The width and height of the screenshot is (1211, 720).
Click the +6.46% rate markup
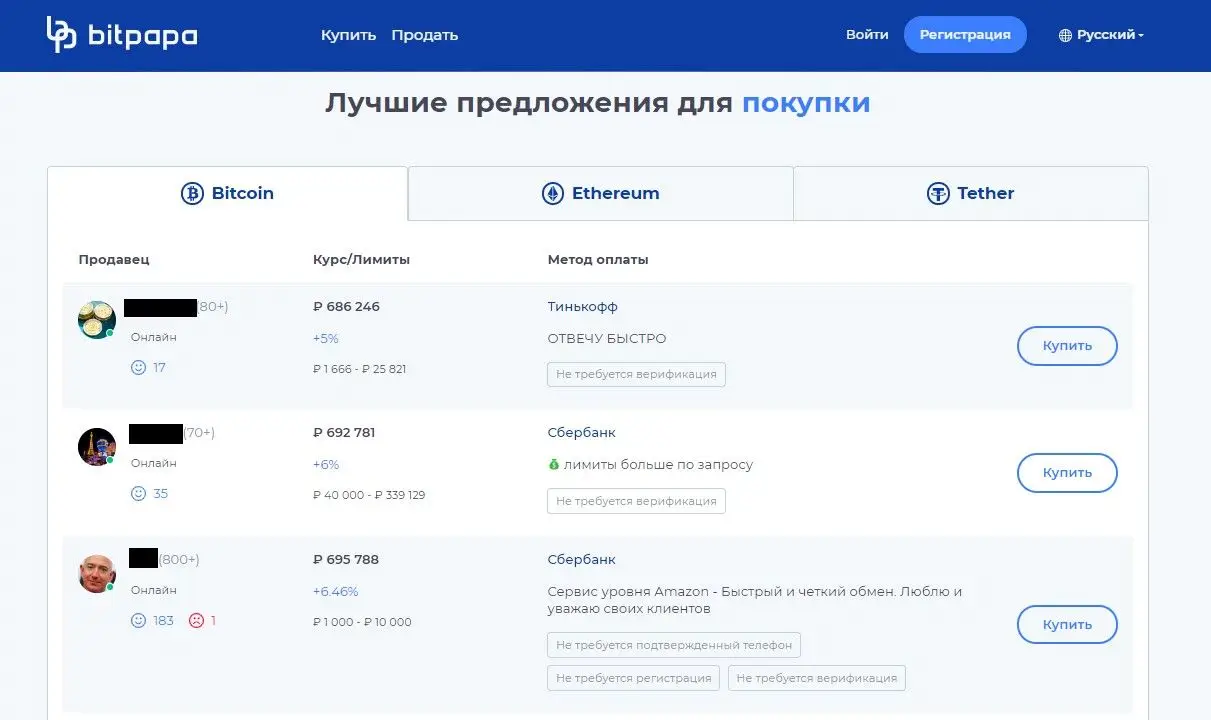tap(336, 592)
